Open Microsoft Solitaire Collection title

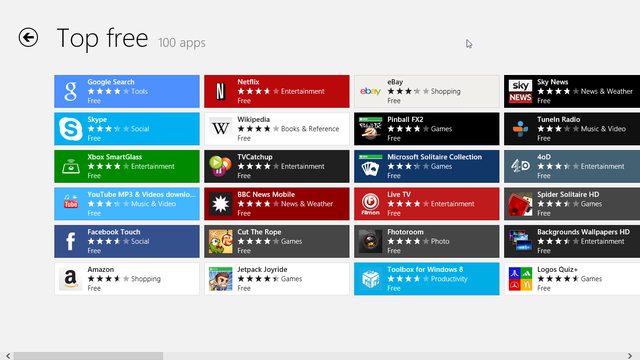coord(434,157)
